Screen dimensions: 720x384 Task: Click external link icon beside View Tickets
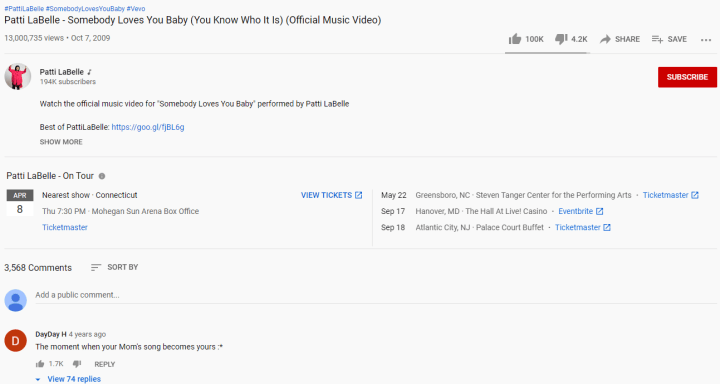click(x=359, y=195)
